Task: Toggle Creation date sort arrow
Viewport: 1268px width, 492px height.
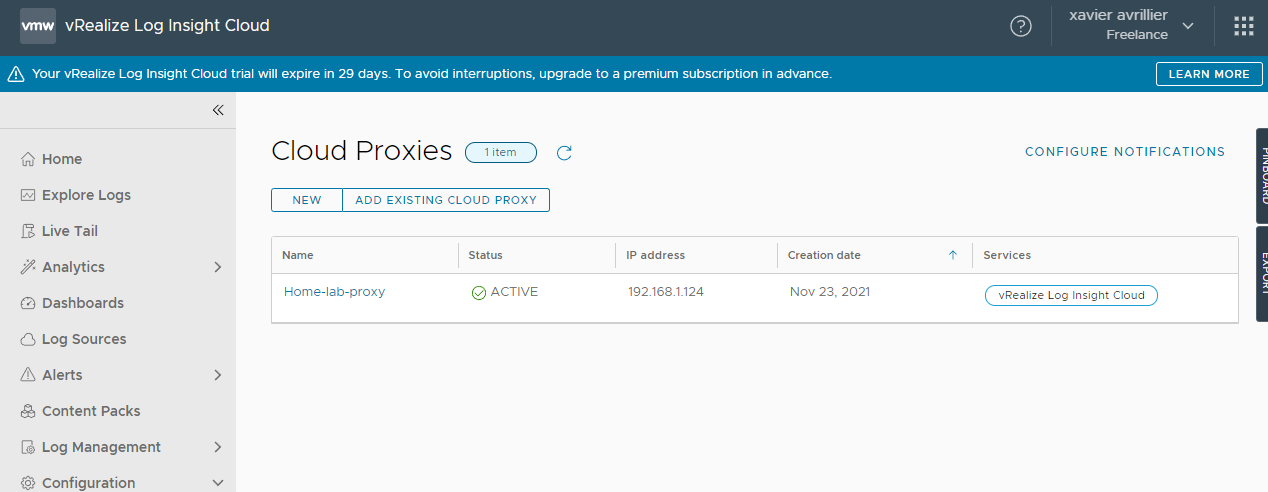Action: click(x=953, y=255)
